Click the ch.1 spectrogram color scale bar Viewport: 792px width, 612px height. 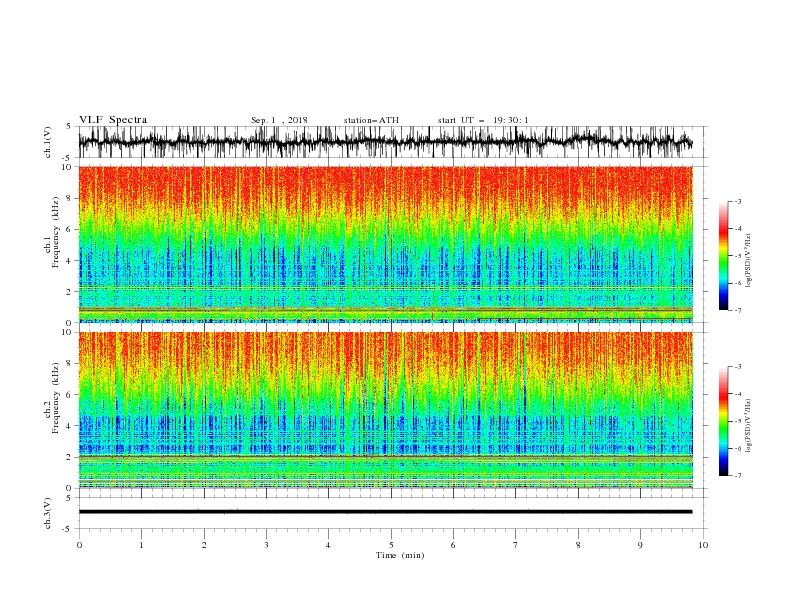[x=723, y=256]
